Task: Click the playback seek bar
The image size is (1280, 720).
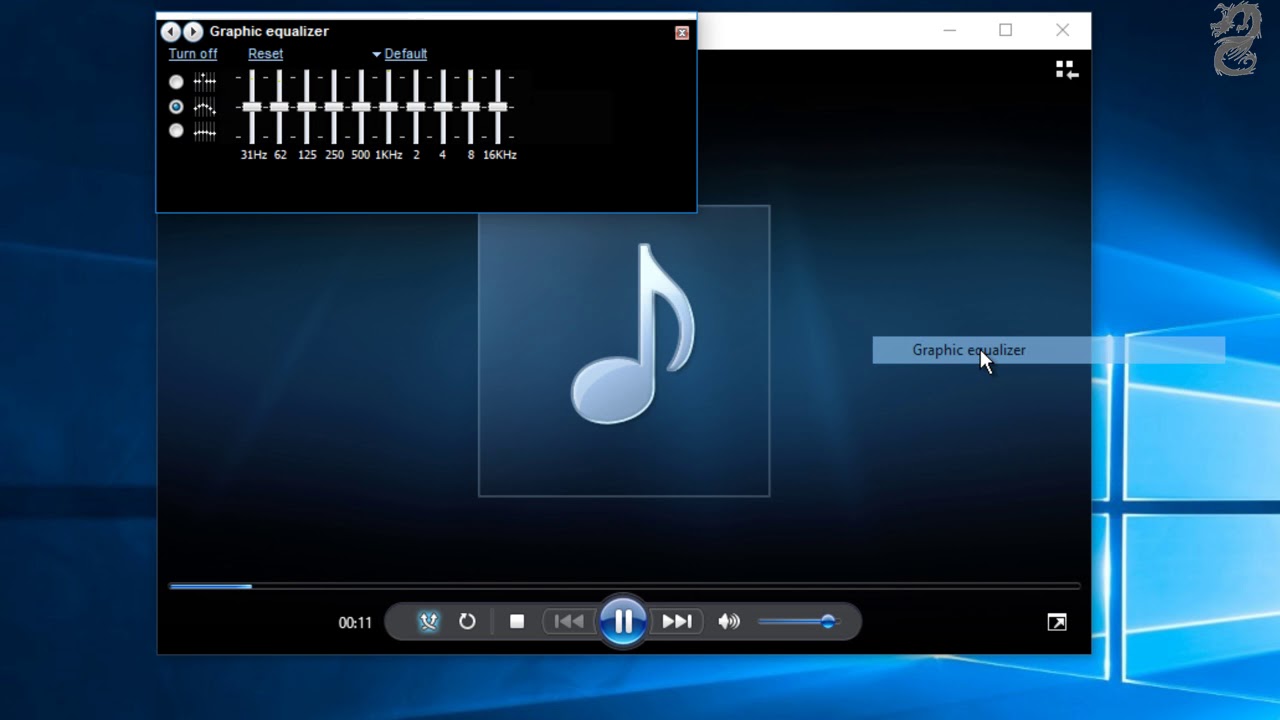Action: (x=624, y=586)
